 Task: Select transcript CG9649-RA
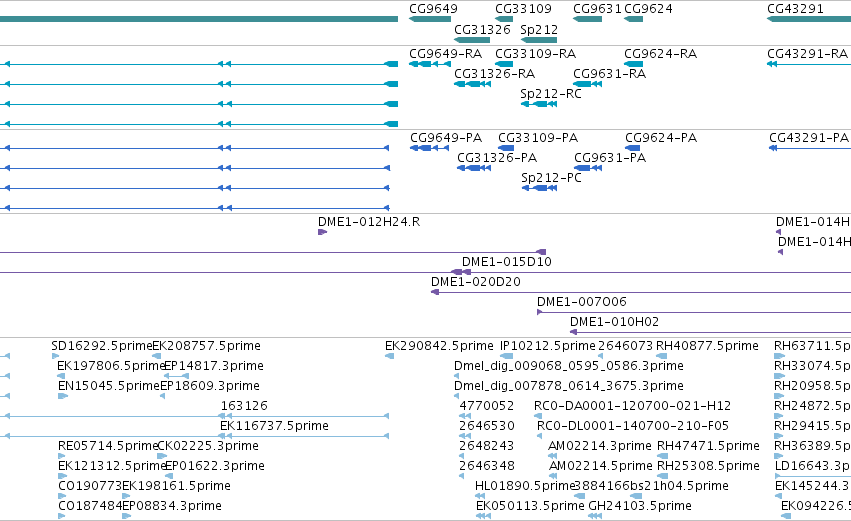445,54
